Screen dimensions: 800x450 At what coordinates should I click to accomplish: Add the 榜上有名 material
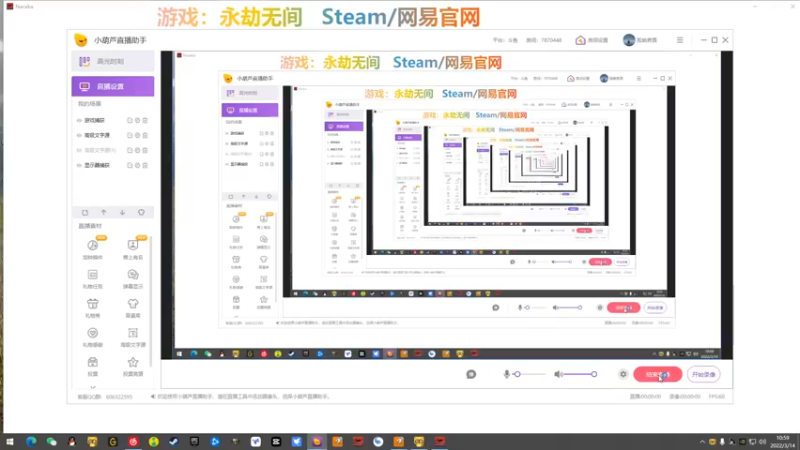pyautogui.click(x=133, y=249)
